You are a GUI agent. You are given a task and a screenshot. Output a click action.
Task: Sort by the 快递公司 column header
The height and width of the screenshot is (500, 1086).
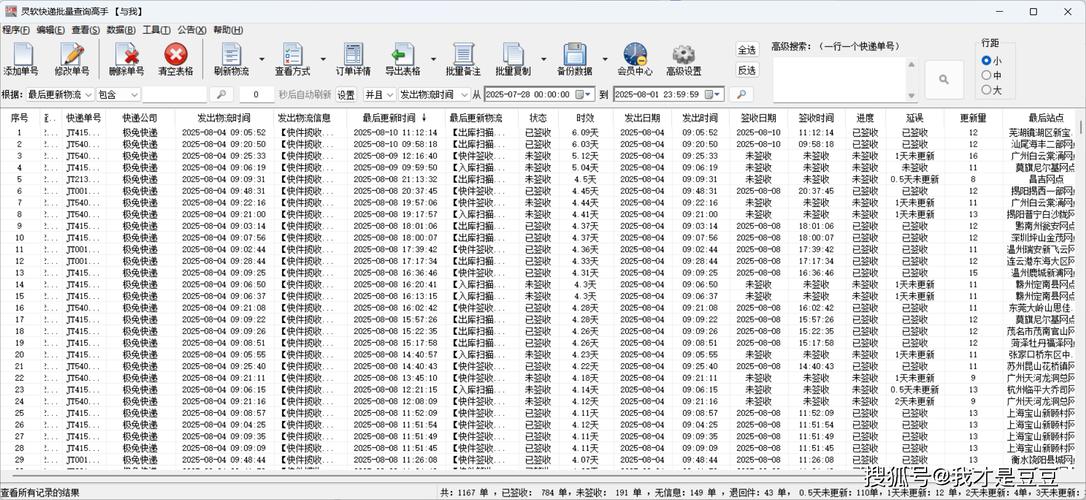click(x=141, y=118)
